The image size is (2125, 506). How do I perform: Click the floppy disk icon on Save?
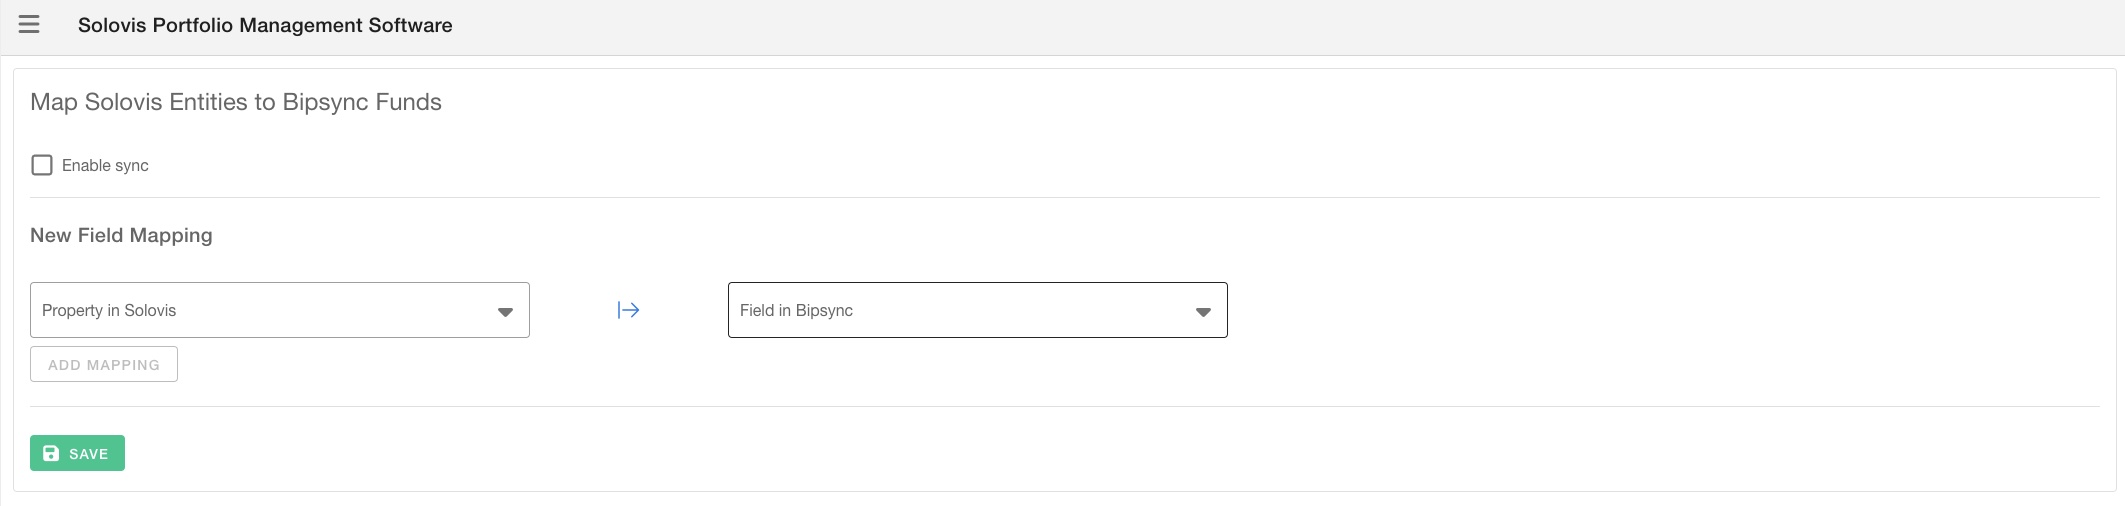tap(51, 453)
